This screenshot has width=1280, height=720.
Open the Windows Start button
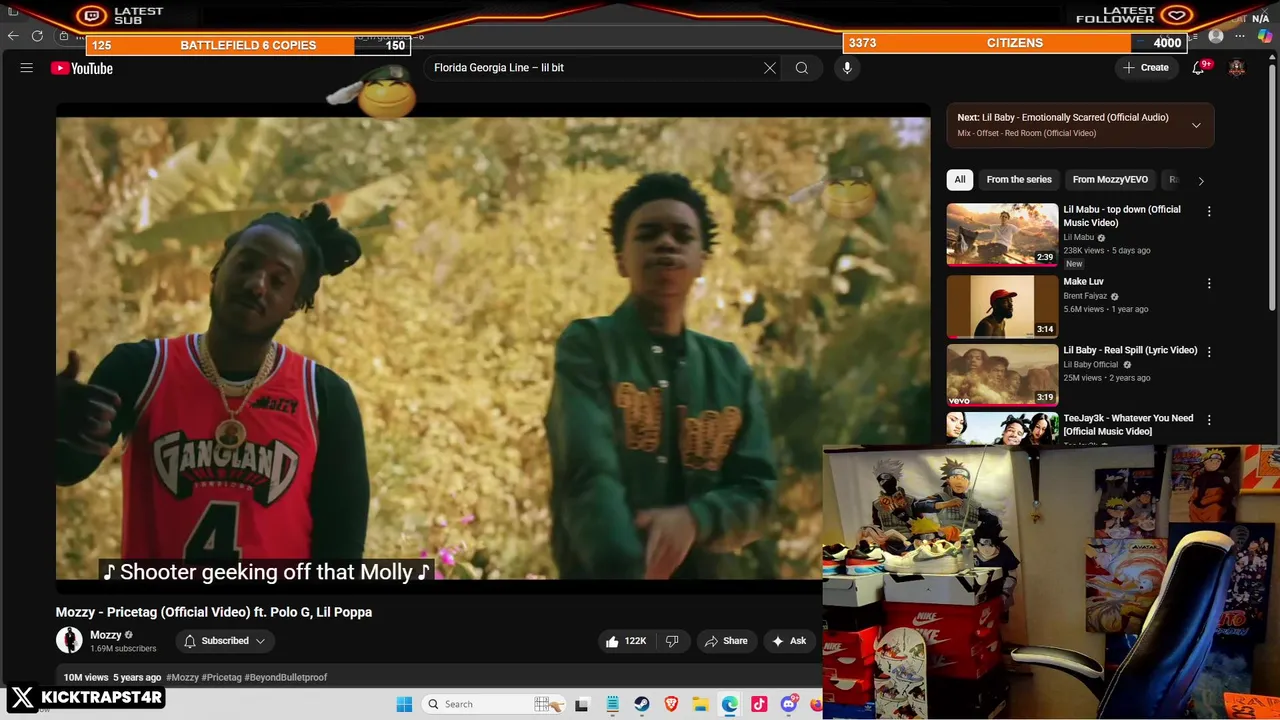404,704
